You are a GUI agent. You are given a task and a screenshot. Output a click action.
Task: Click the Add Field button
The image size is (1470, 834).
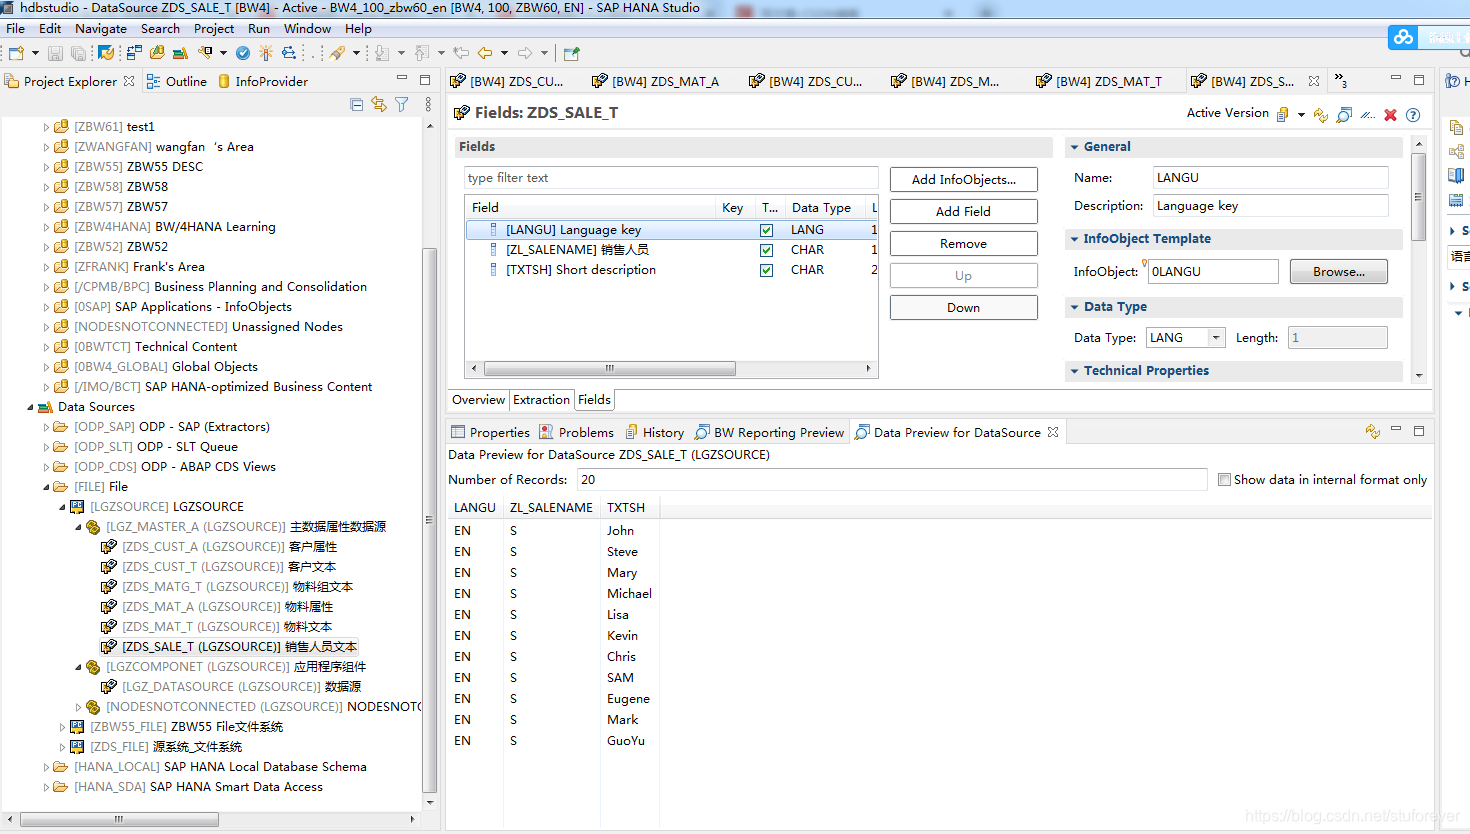tap(963, 212)
